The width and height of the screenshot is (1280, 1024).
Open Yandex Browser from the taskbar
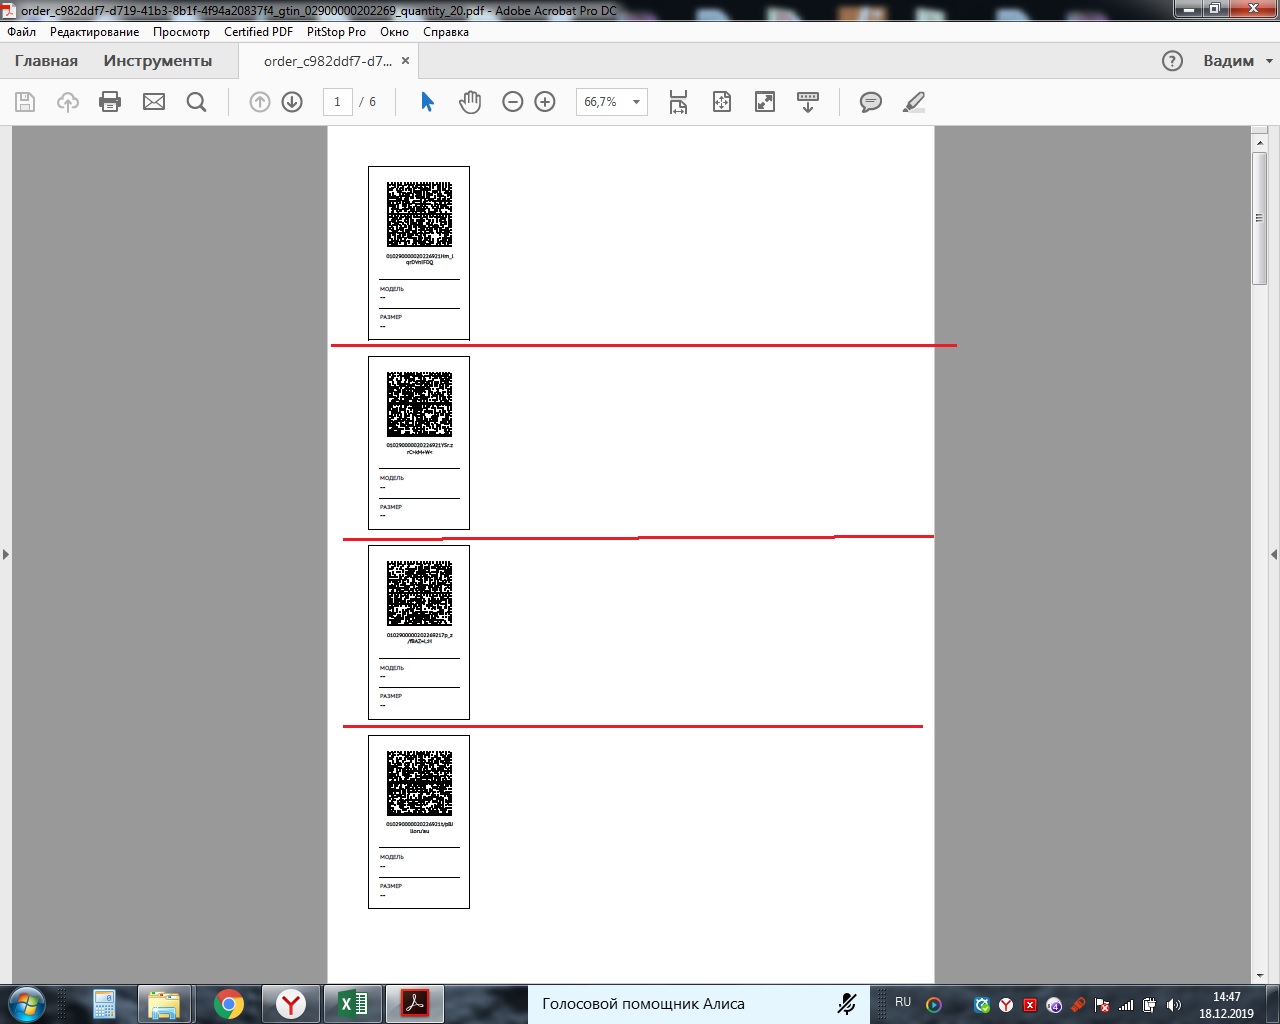(291, 1004)
